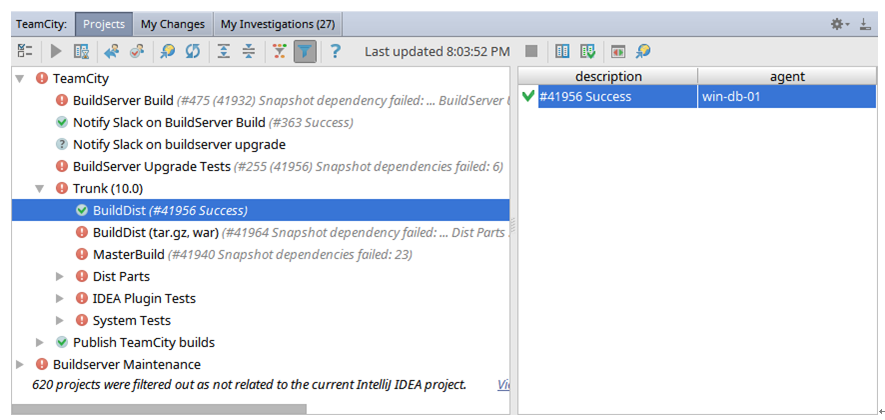Collapse the TeamCity root node
The image size is (885, 420).
click(20, 78)
